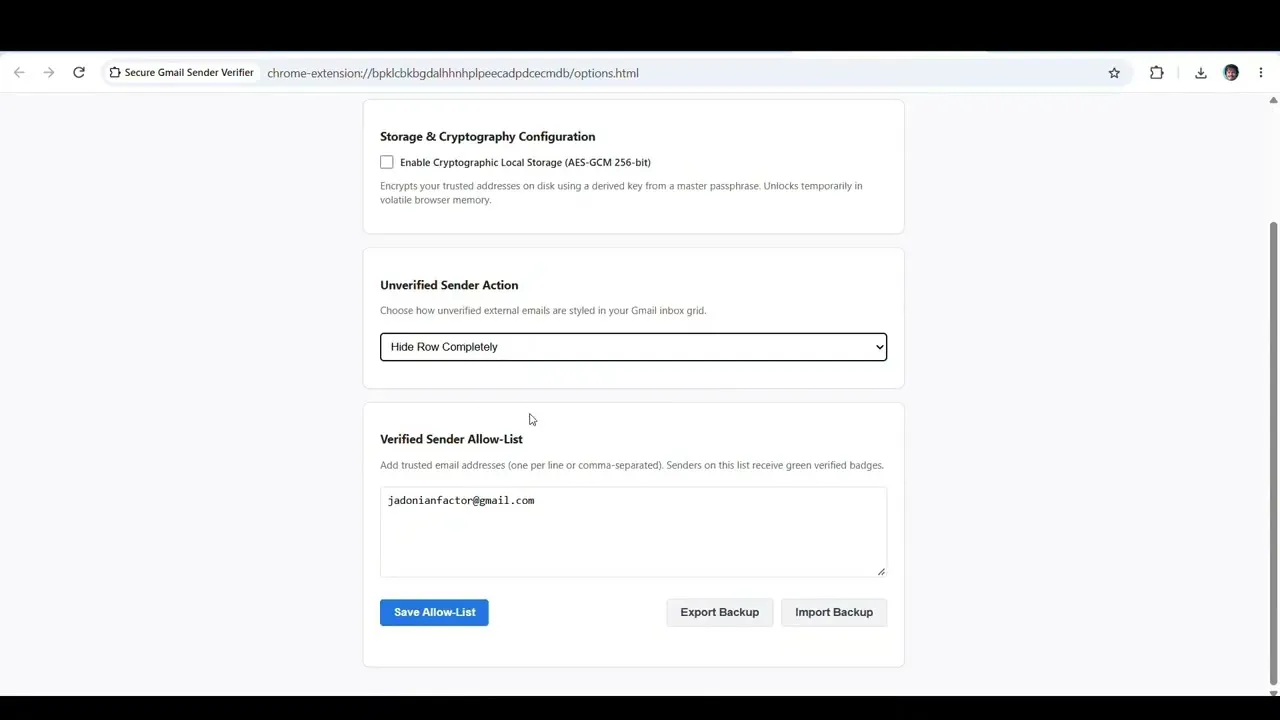
Task: Click the 'Add trusted email addresses' description
Action: coord(632,465)
